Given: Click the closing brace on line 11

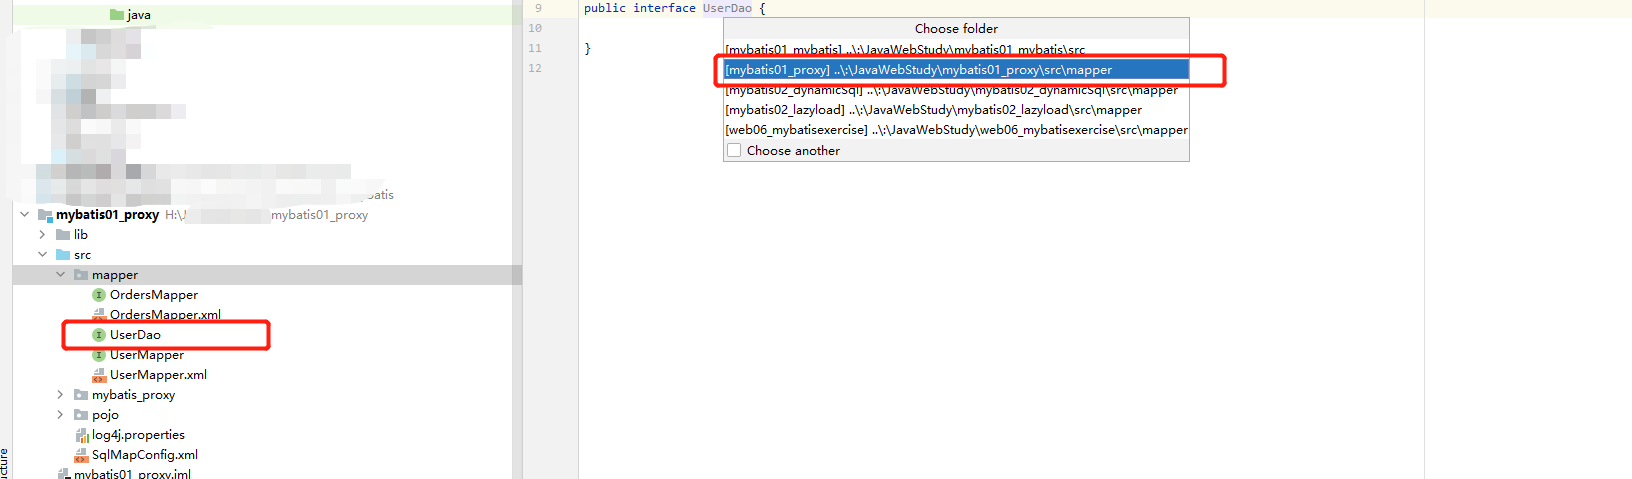Looking at the screenshot, I should pyautogui.click(x=587, y=48).
